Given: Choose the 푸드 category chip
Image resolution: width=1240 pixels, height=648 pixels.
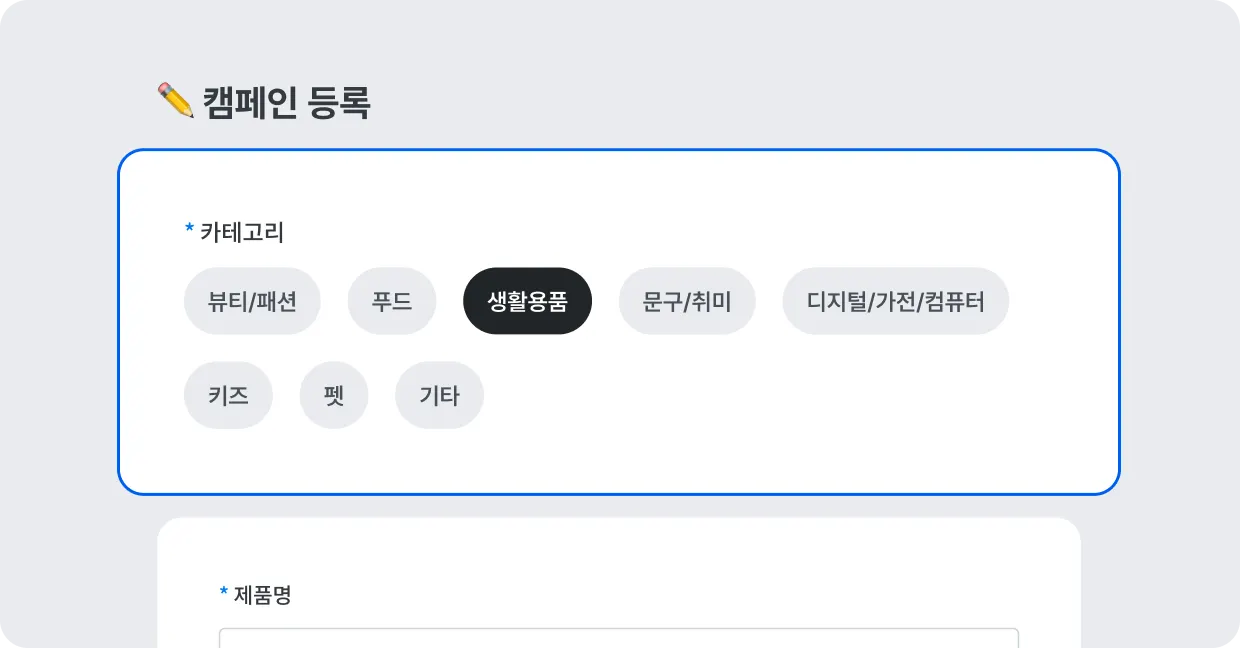Looking at the screenshot, I should pos(392,301).
